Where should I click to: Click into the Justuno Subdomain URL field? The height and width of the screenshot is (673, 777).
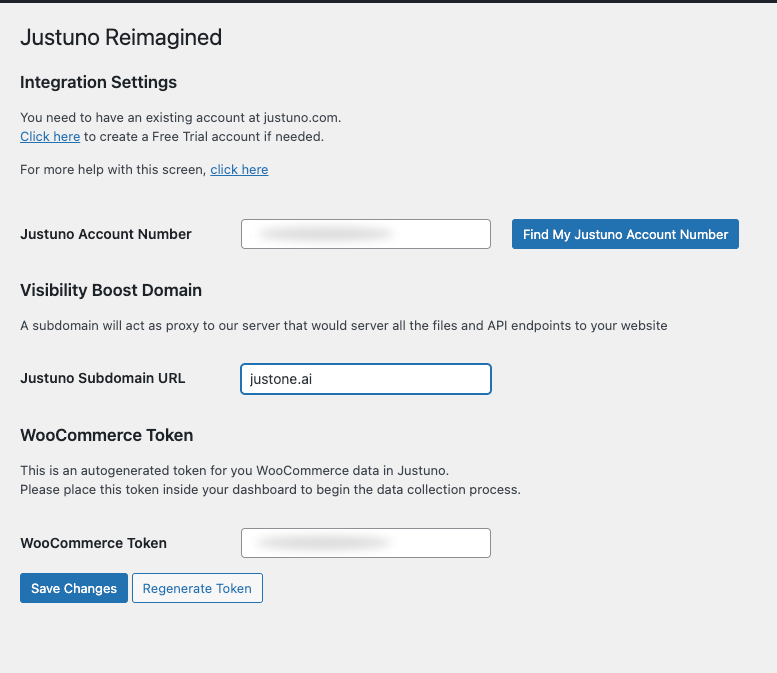click(365, 379)
